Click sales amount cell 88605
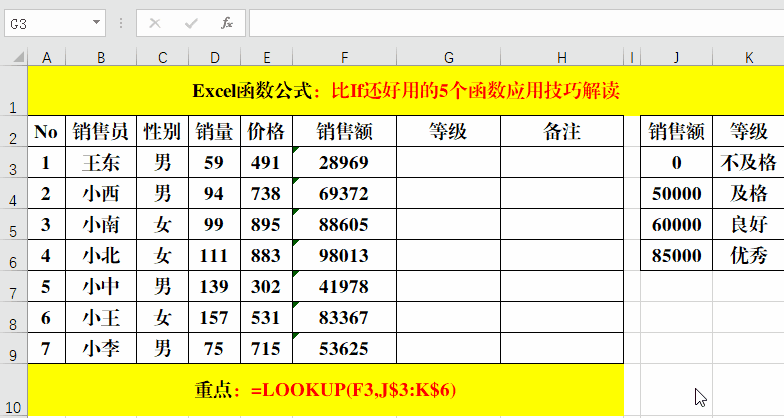Viewport: 784px width, 418px height. (344, 224)
